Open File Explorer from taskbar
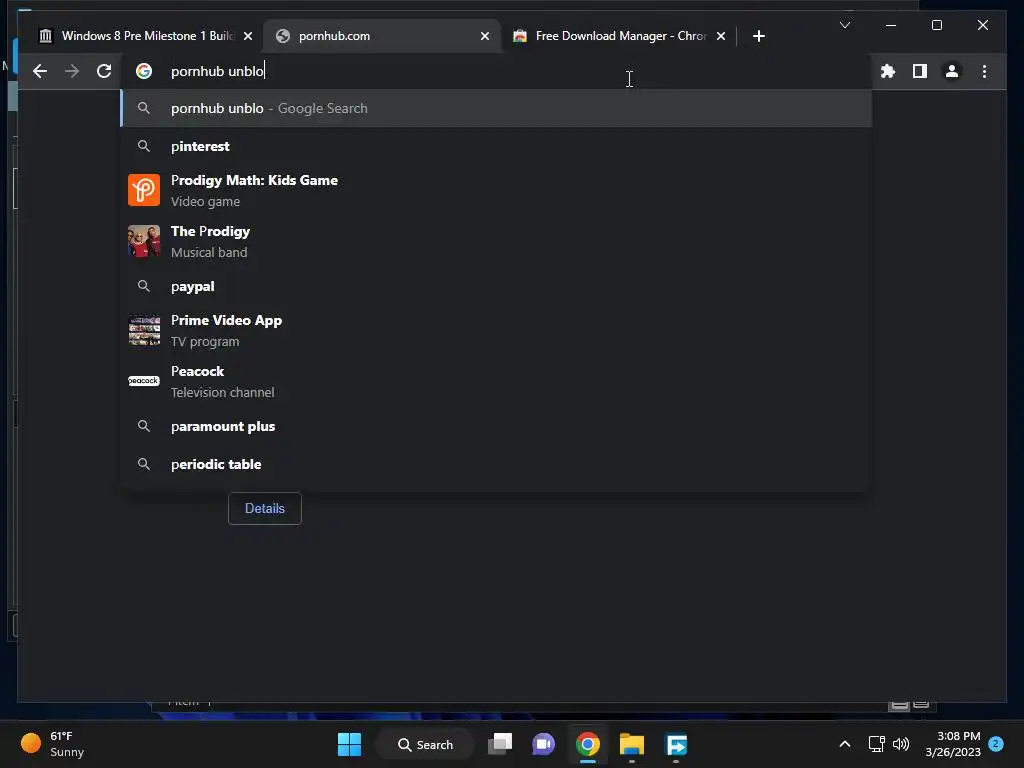1024x768 pixels. pos(632,744)
